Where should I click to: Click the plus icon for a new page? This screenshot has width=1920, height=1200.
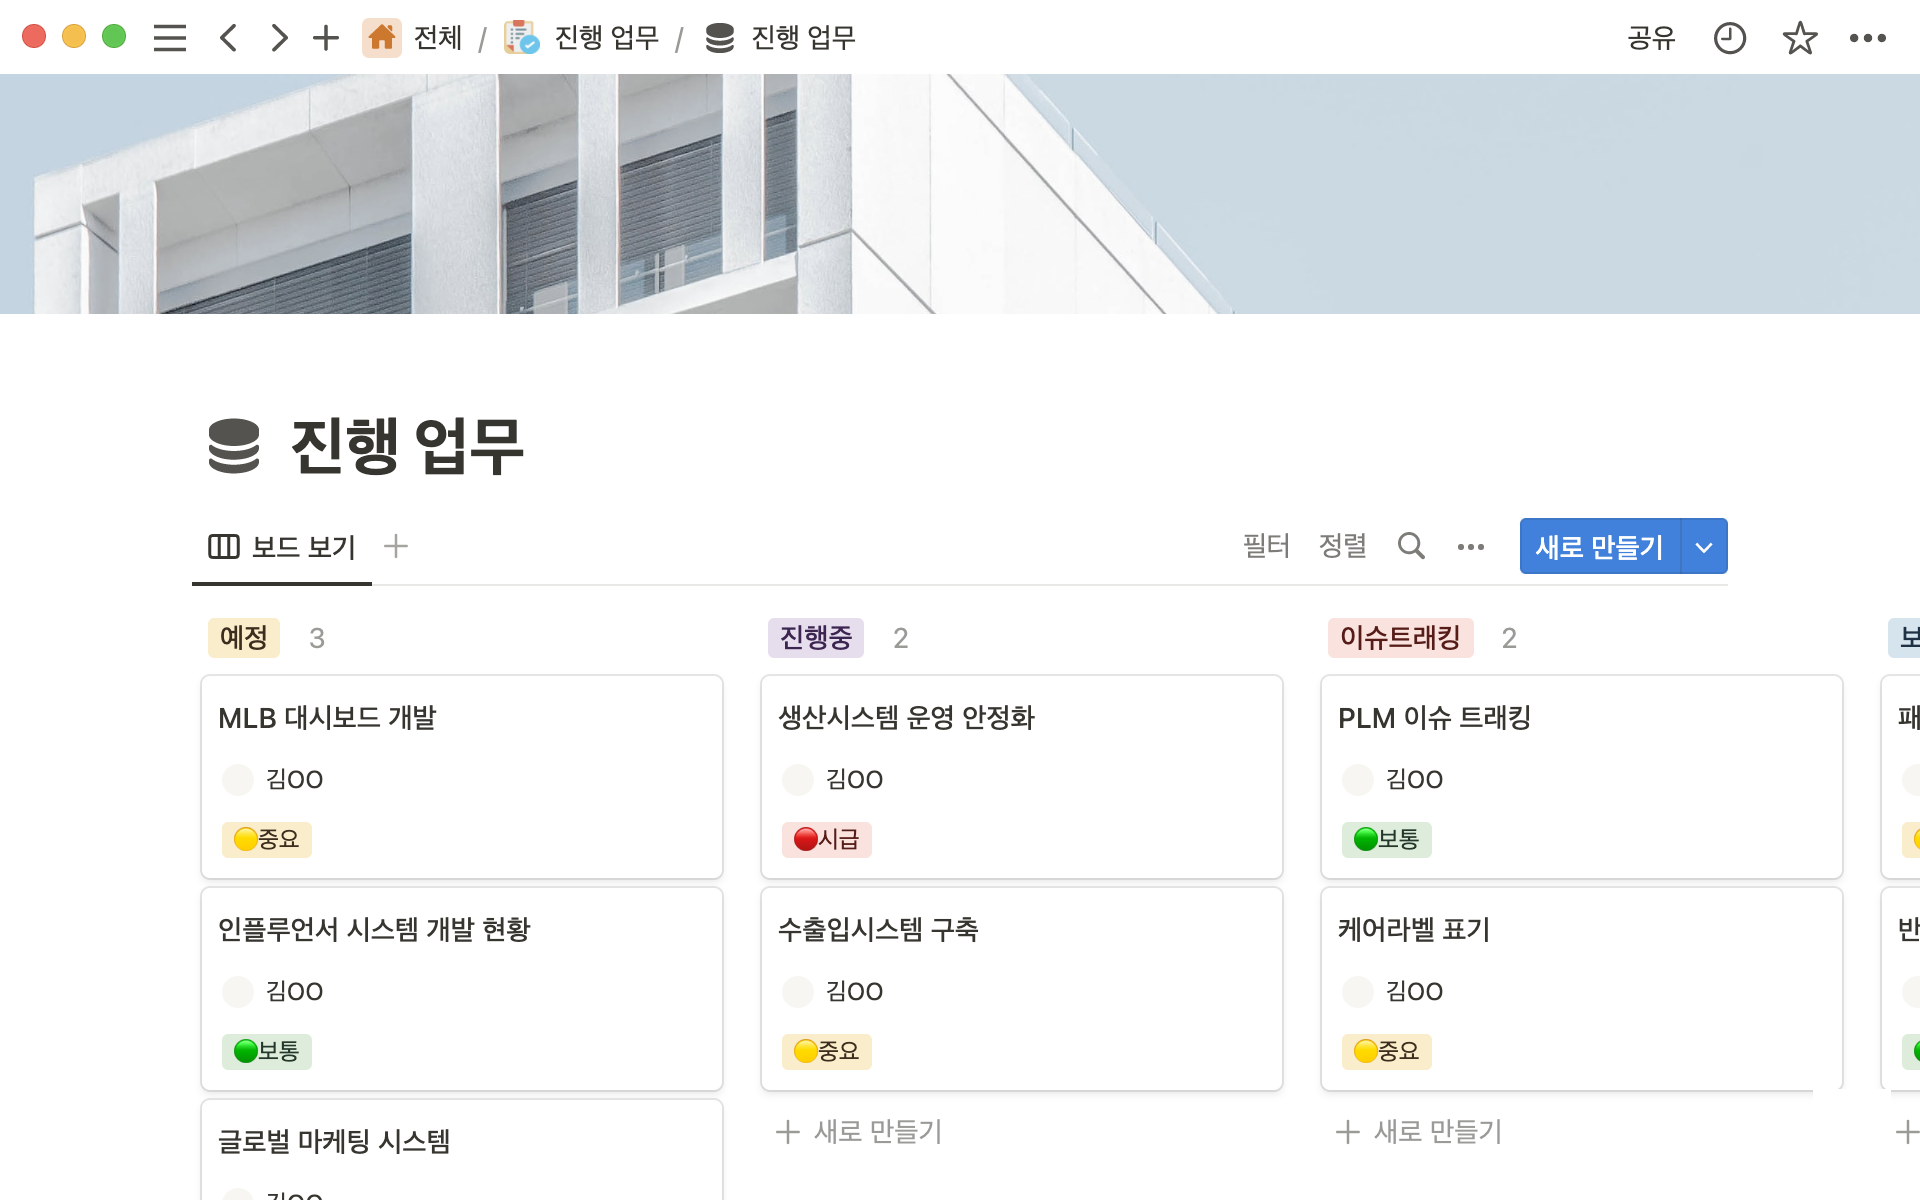326,38
